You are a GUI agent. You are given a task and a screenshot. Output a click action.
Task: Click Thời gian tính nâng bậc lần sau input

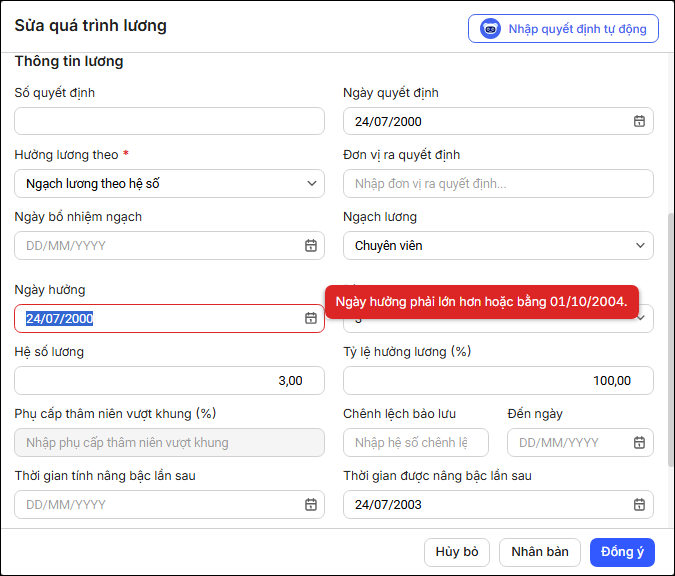[x=169, y=504]
